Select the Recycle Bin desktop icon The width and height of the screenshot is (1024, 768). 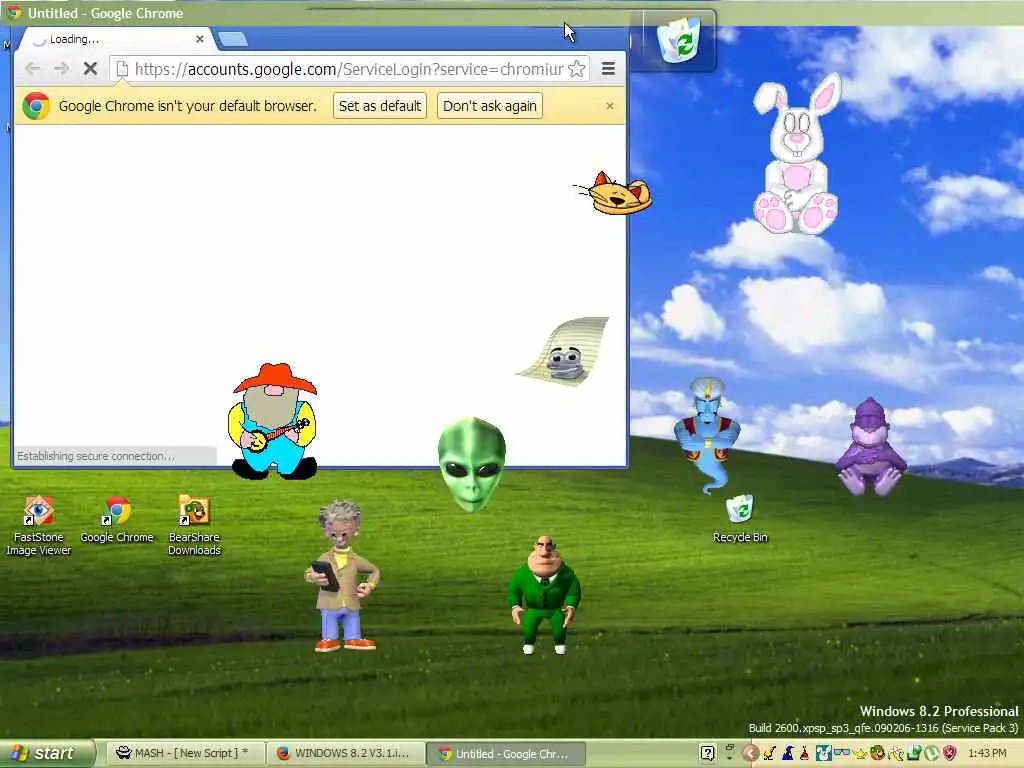coord(740,519)
